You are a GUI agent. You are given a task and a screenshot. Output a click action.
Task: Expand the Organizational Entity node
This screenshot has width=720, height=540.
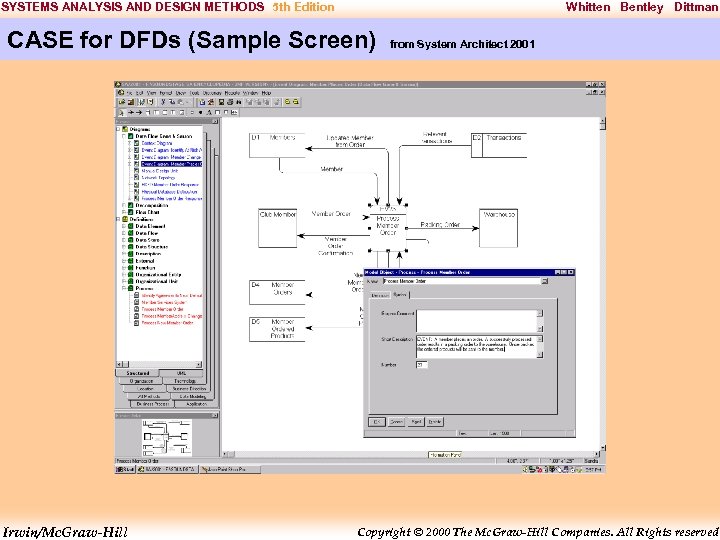pos(124,275)
